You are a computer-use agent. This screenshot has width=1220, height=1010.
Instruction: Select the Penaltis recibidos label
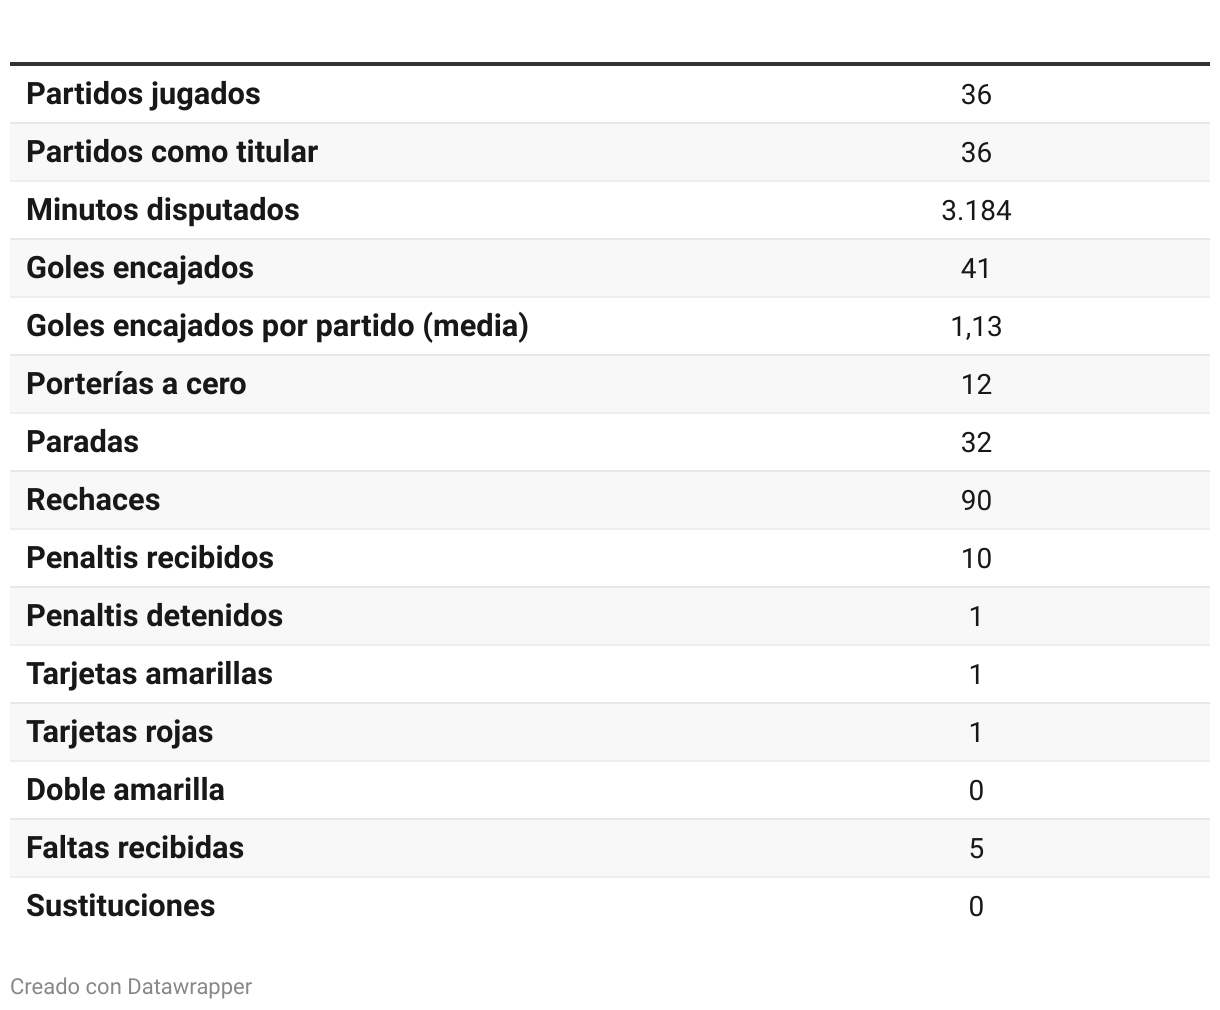coord(150,558)
